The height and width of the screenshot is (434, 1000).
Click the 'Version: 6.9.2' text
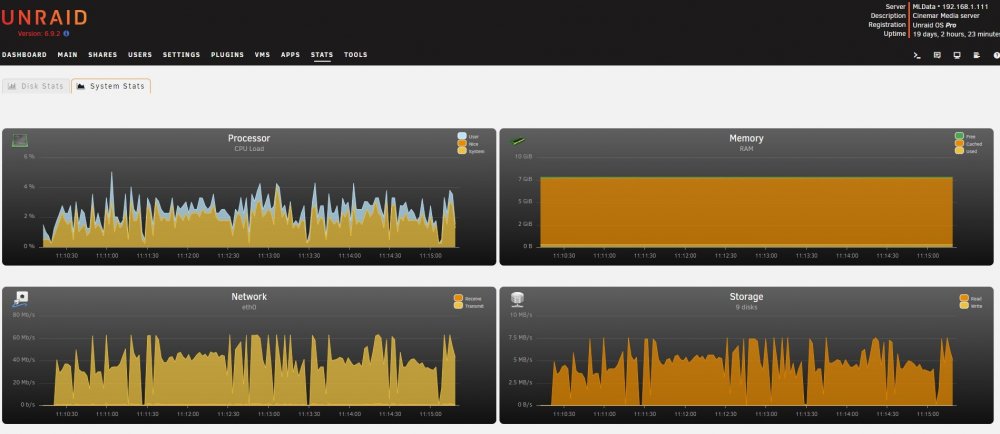click(x=39, y=33)
